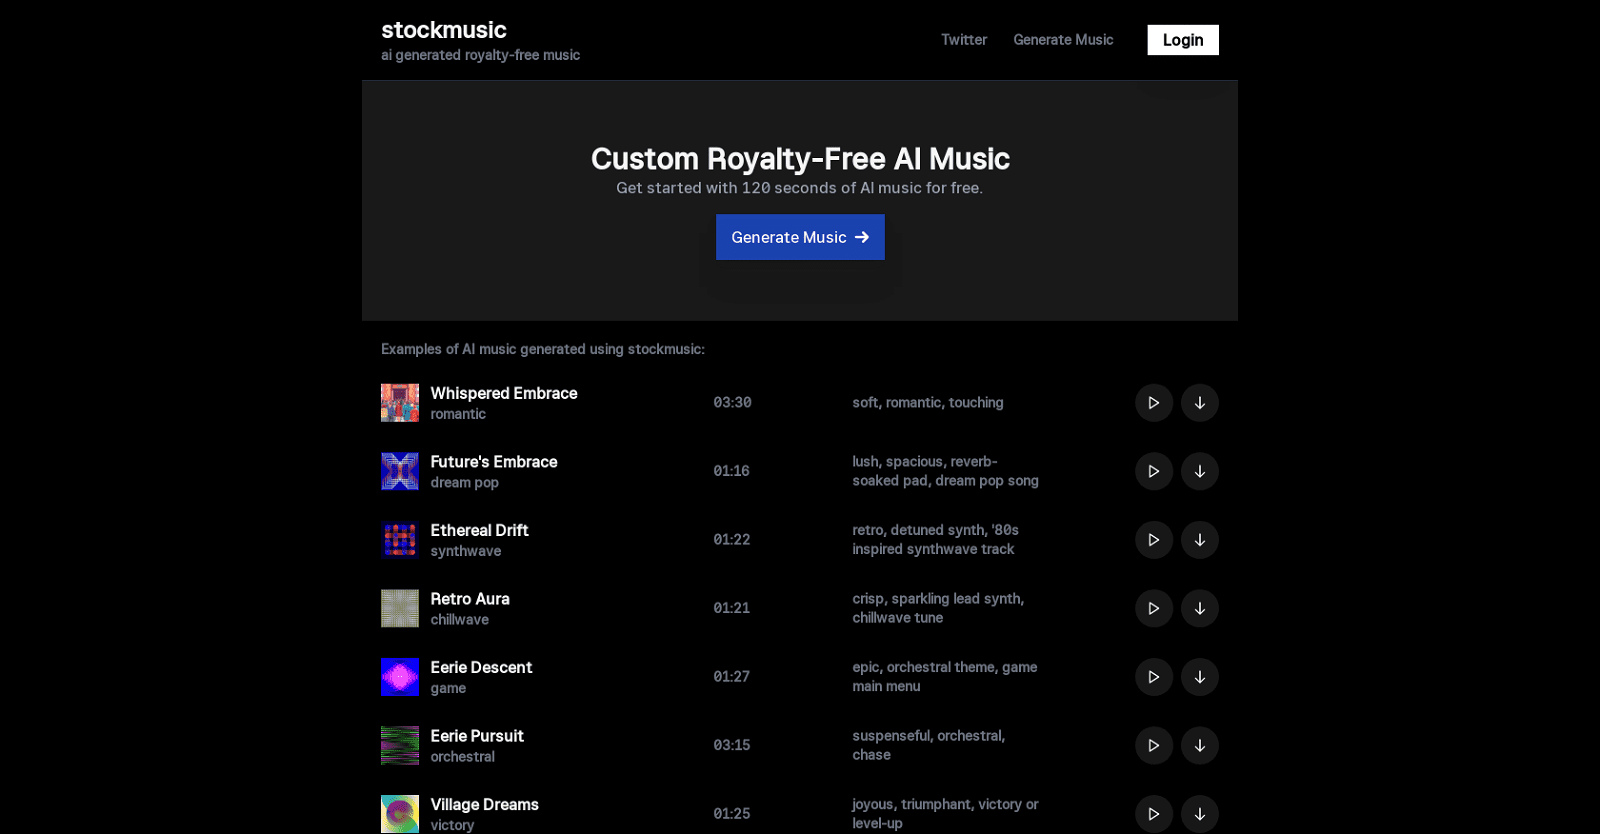This screenshot has height=834, width=1600.
Task: Click the Whispered Embrace album artwork
Action: click(x=399, y=403)
